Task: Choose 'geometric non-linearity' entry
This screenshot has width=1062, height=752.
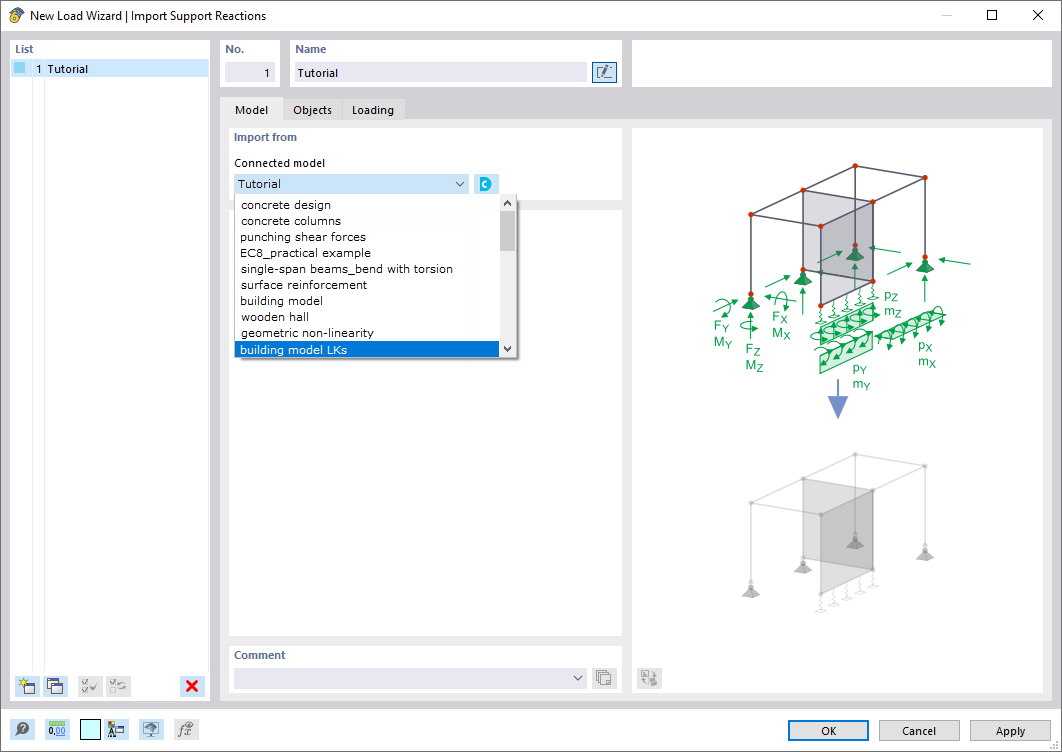Action: [366, 333]
